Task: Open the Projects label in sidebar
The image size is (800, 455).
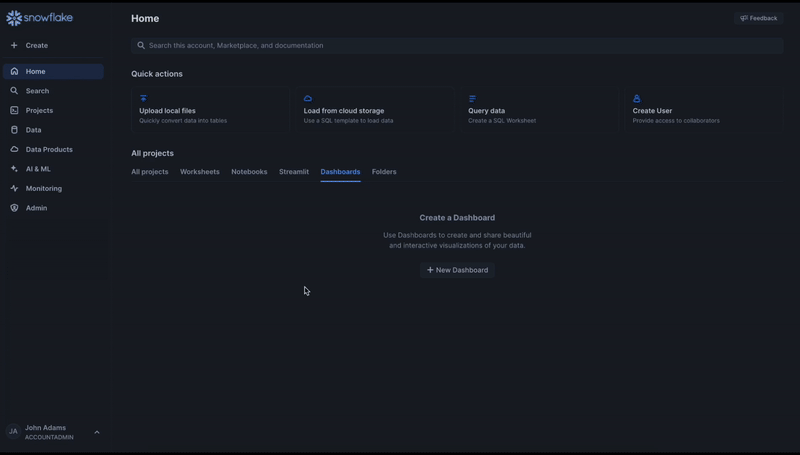Action: point(39,110)
